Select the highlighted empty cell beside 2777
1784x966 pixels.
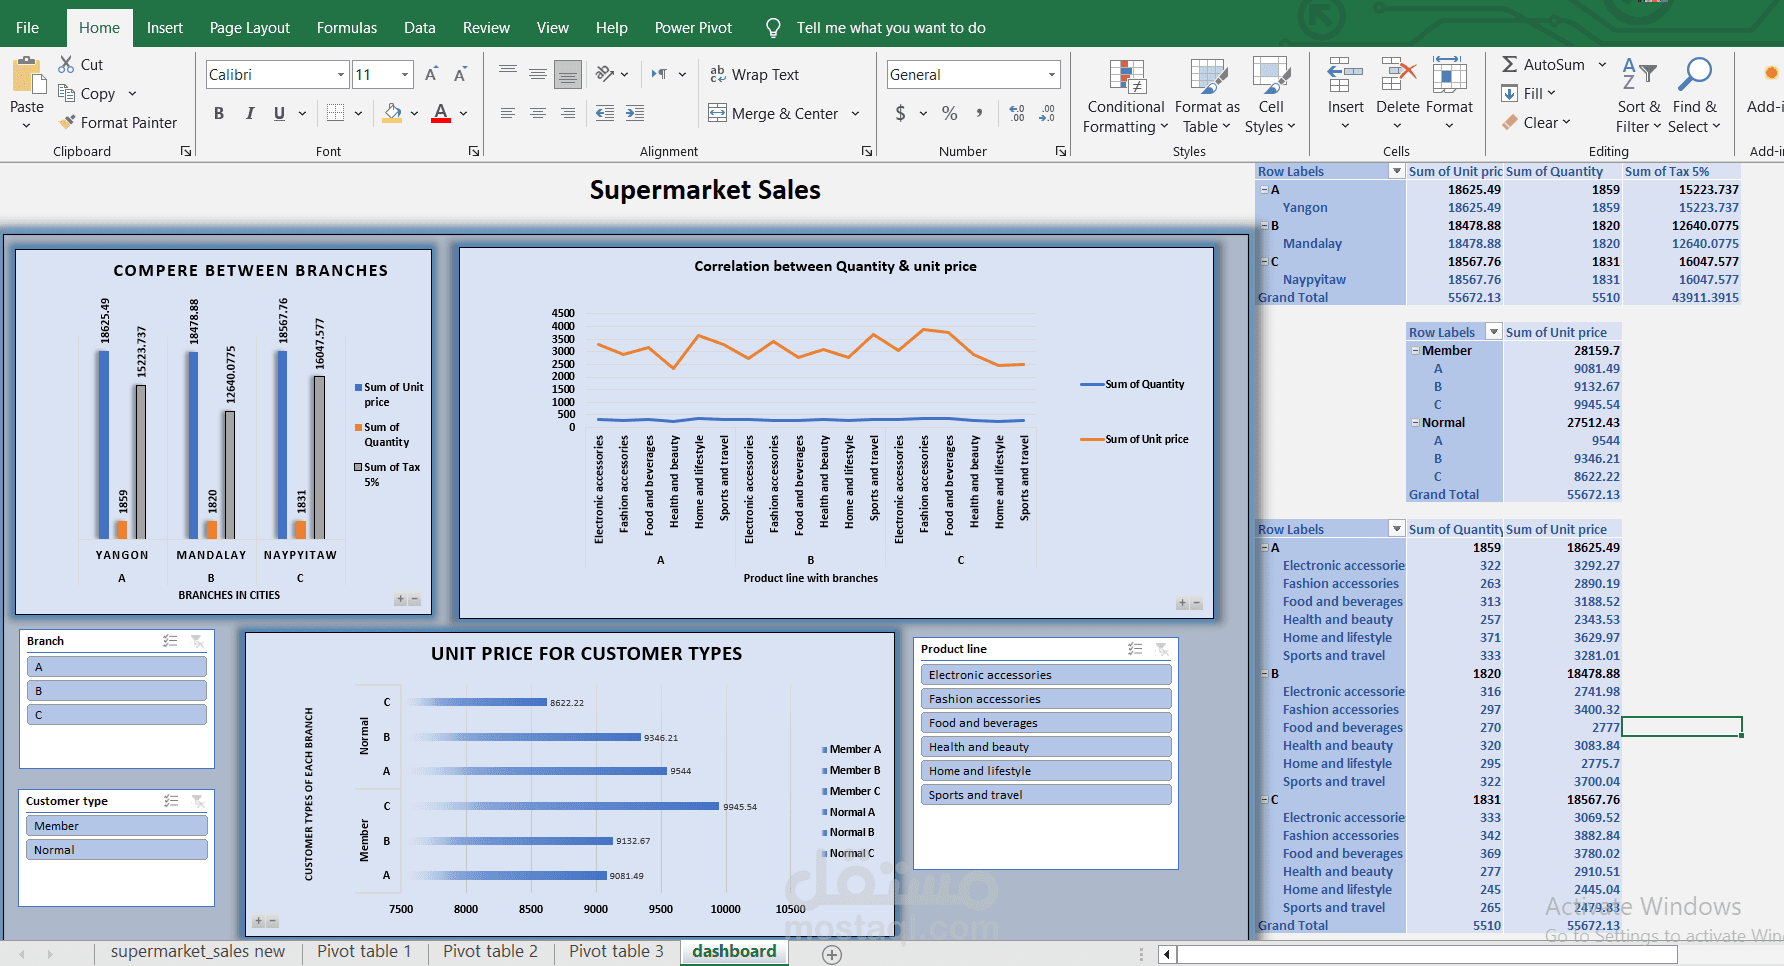[x=1682, y=727]
